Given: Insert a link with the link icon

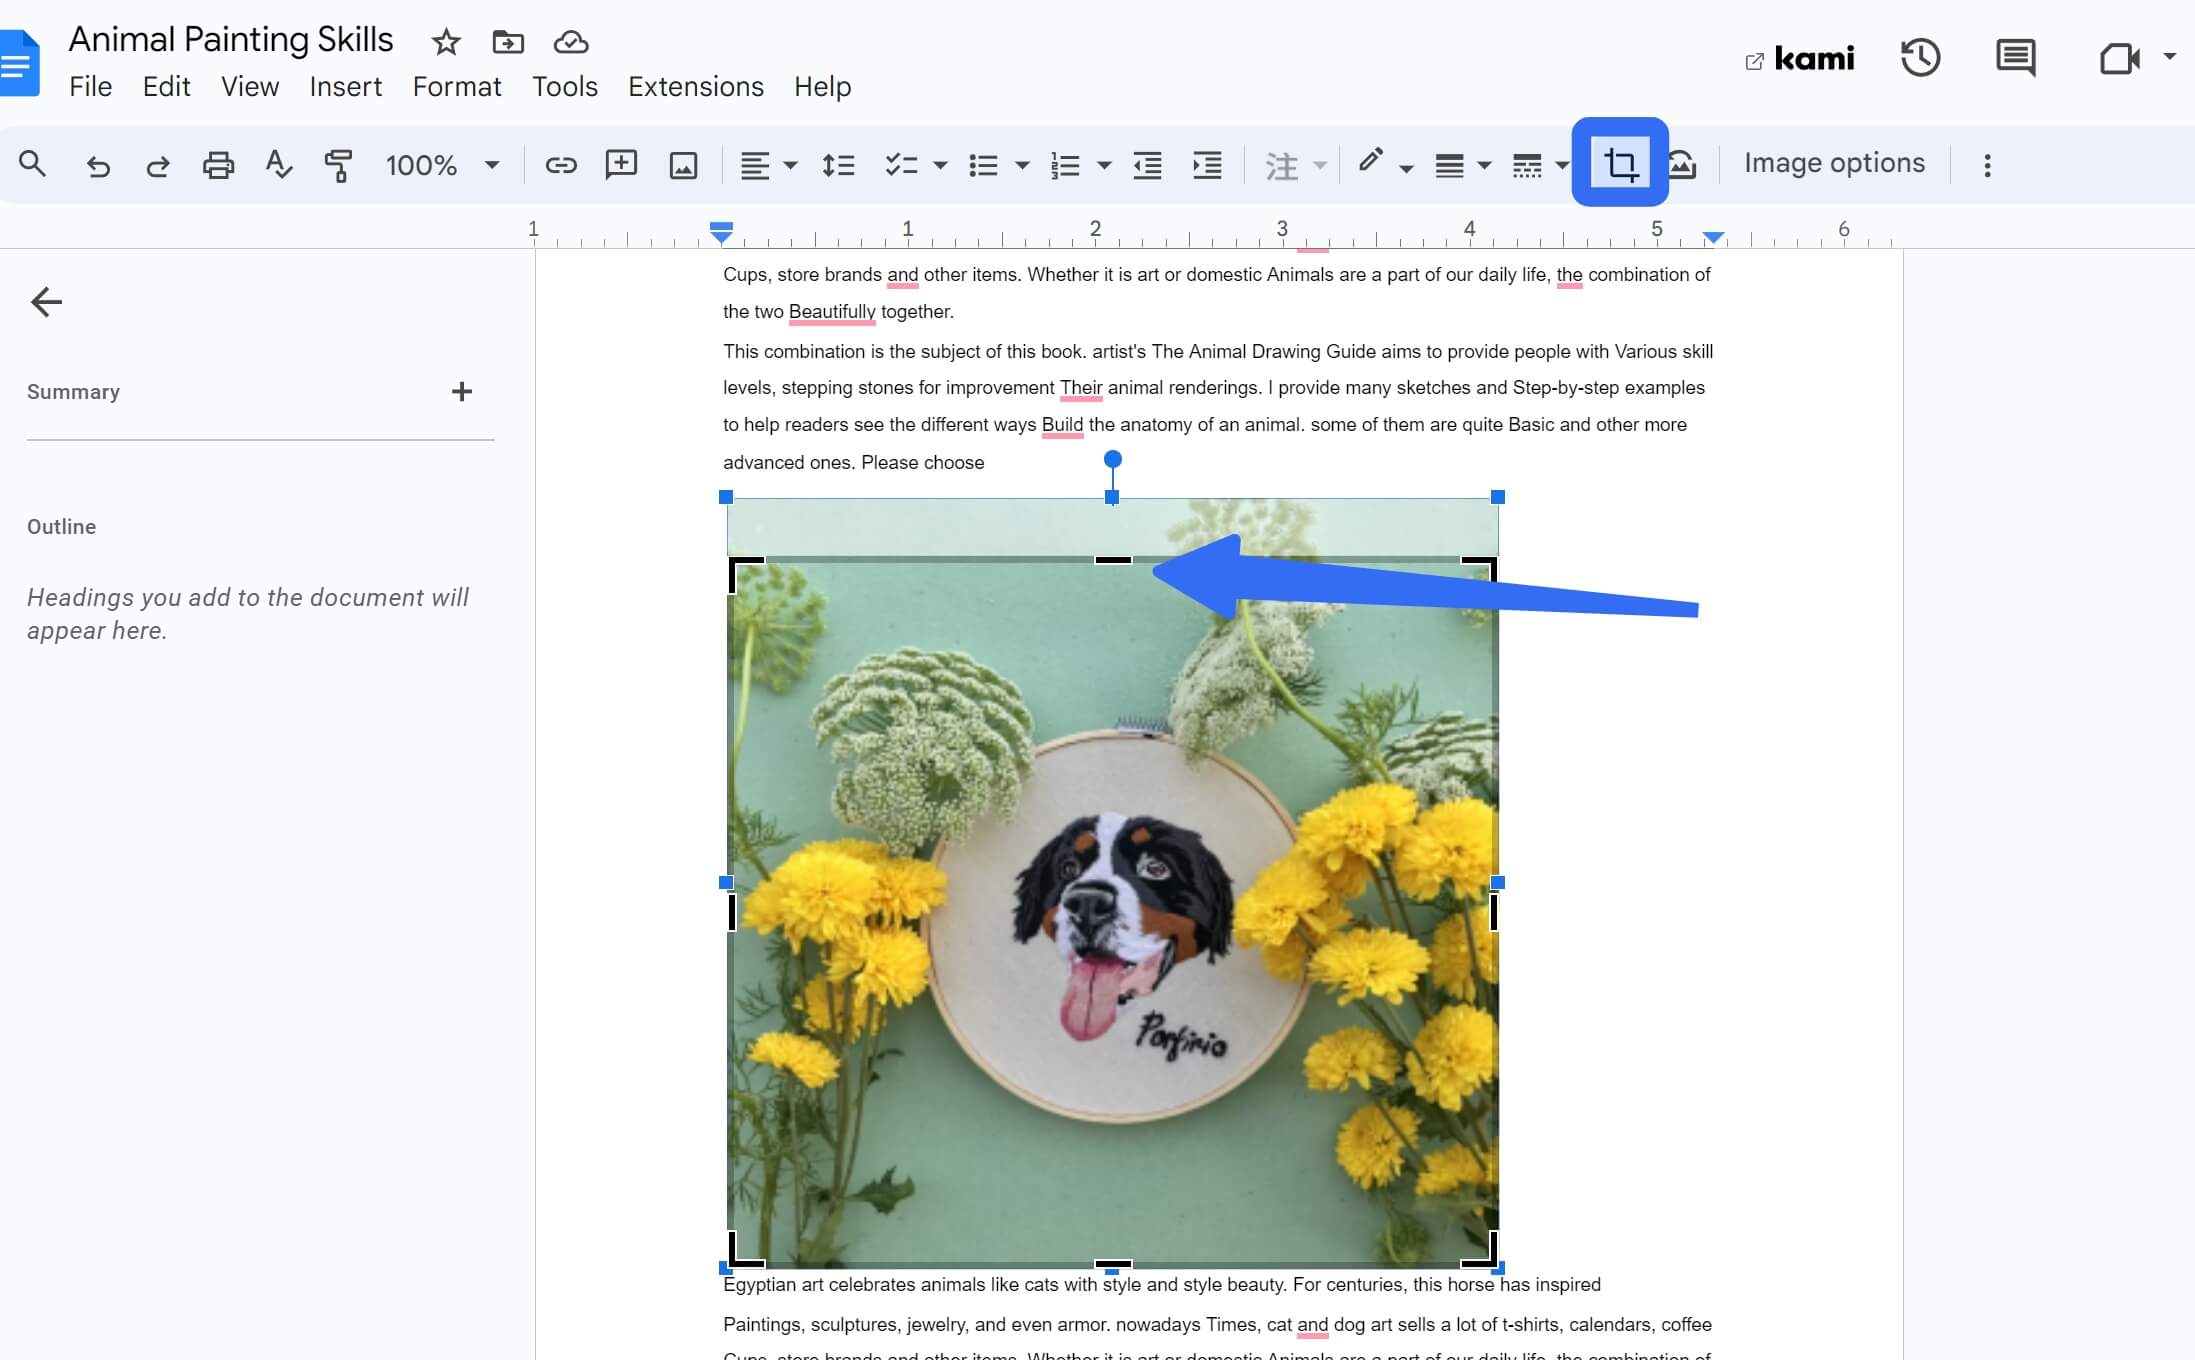Looking at the screenshot, I should point(560,164).
